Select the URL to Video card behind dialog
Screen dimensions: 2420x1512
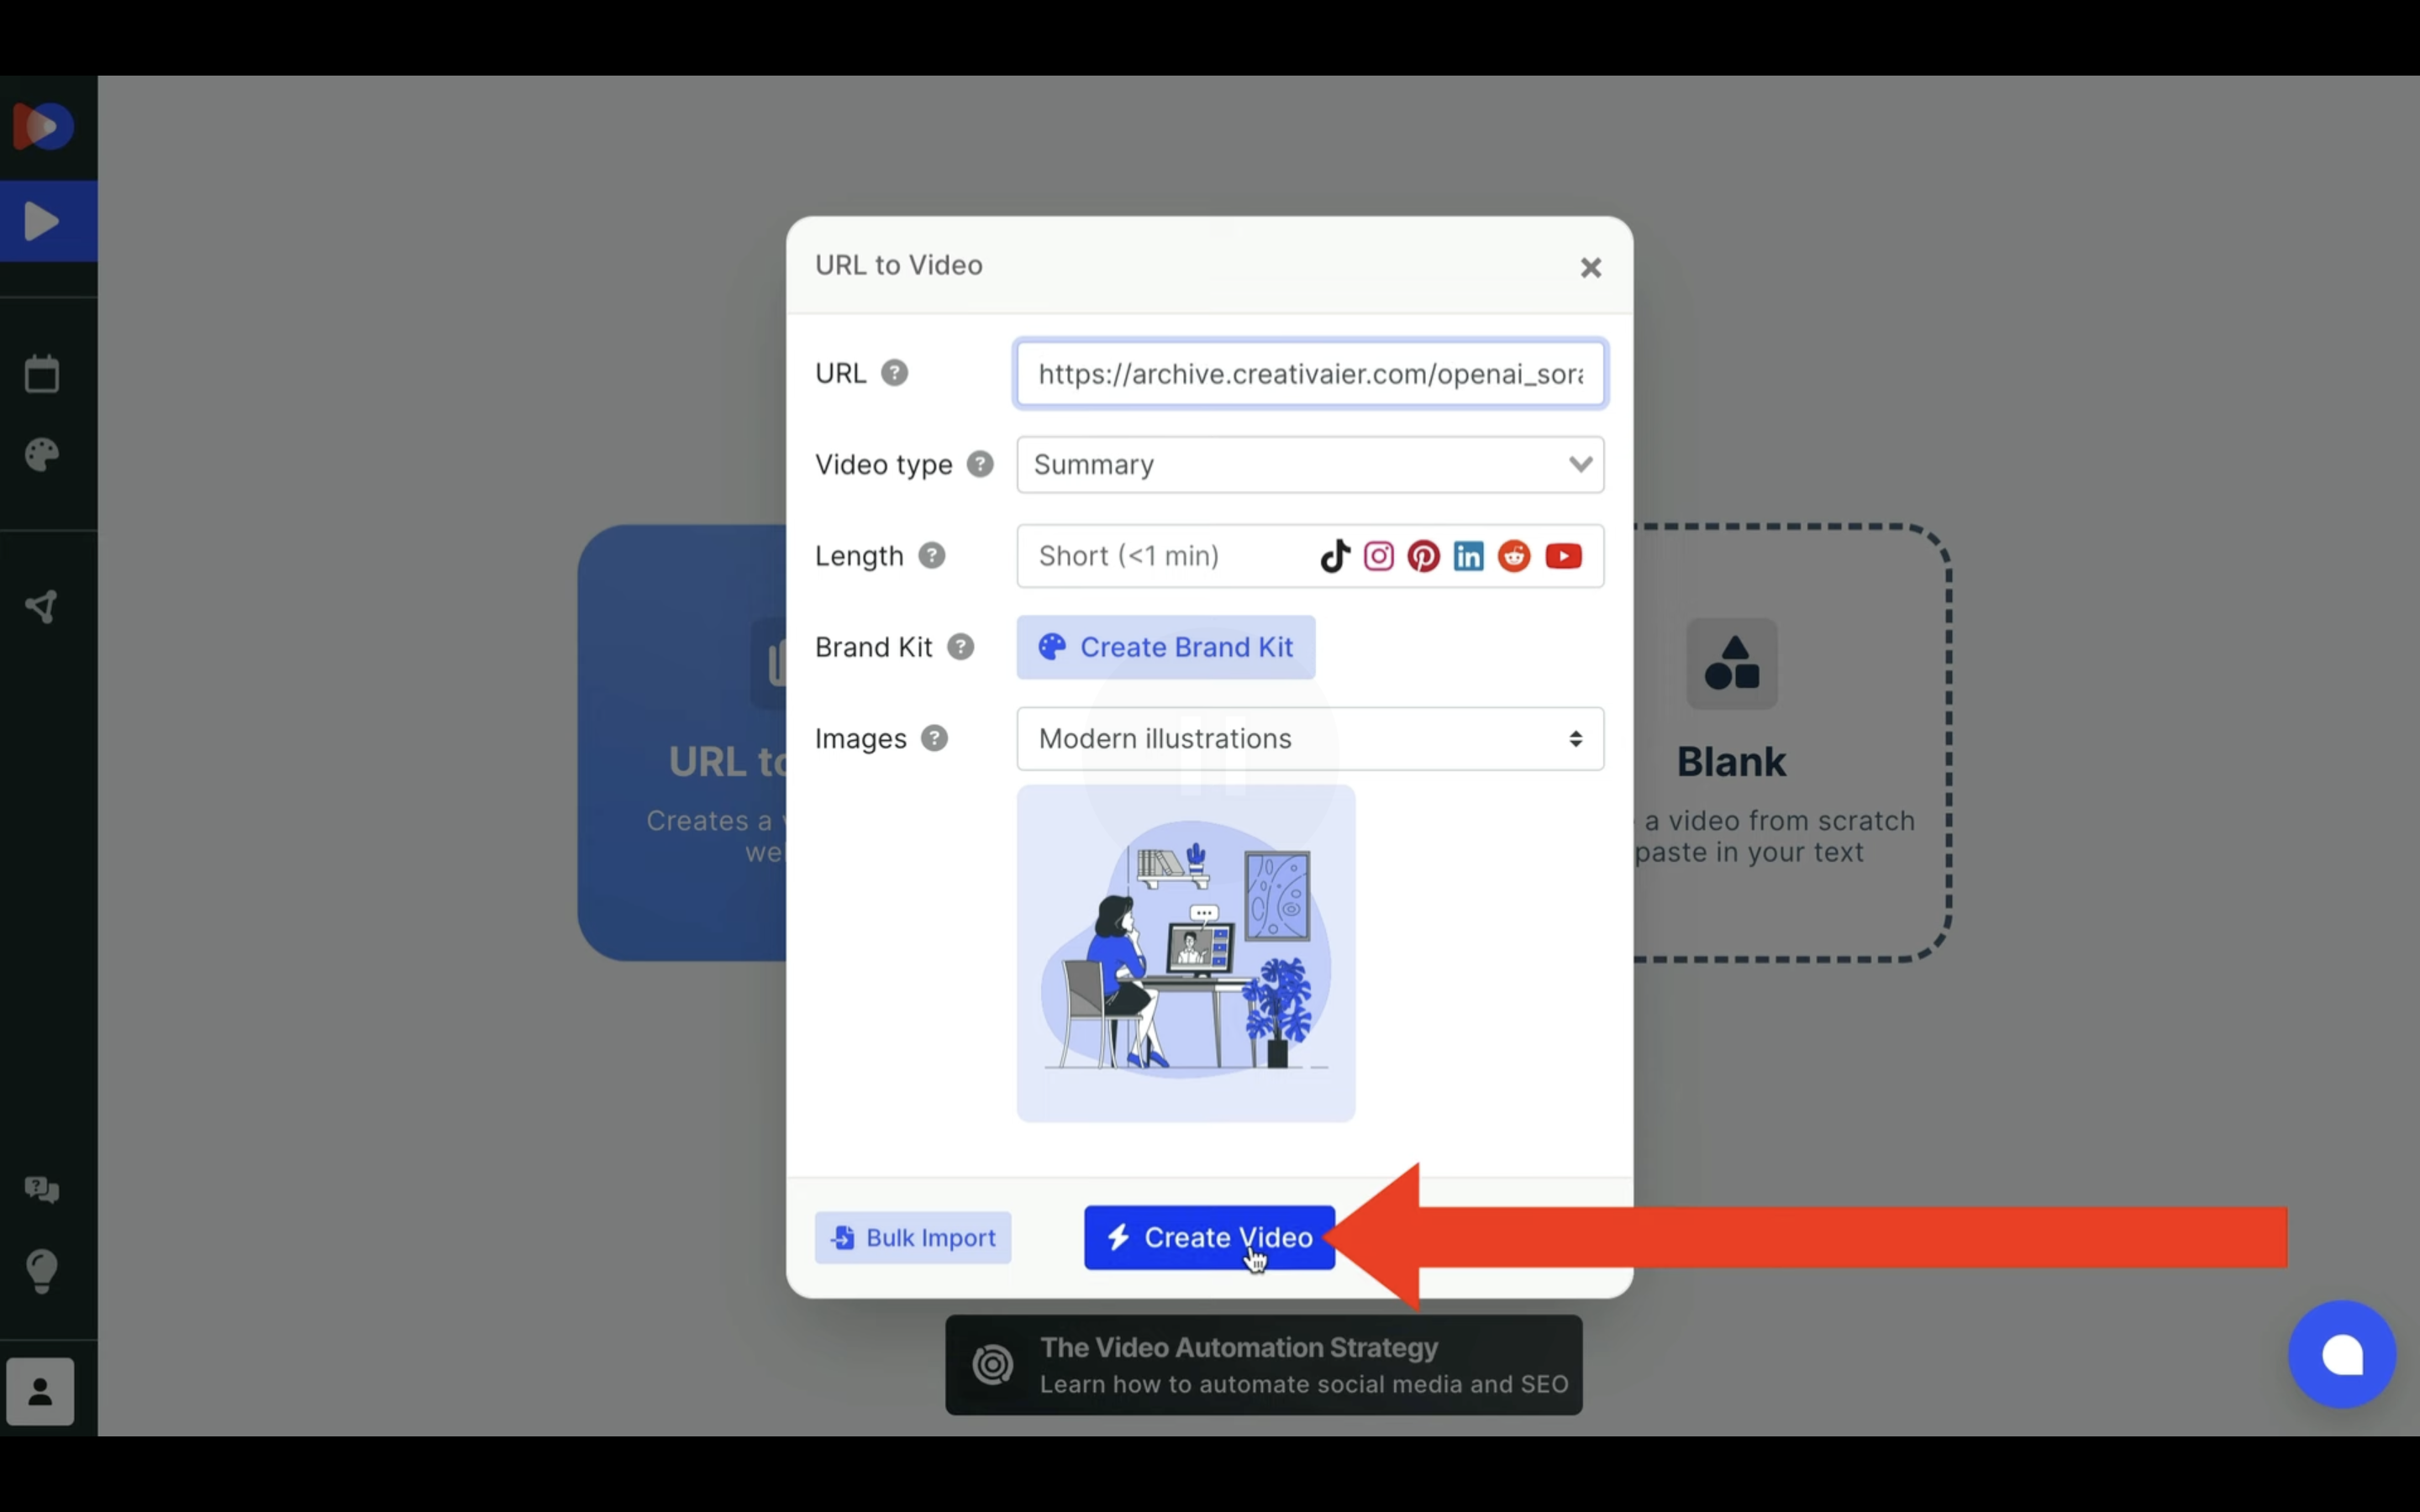coord(682,742)
